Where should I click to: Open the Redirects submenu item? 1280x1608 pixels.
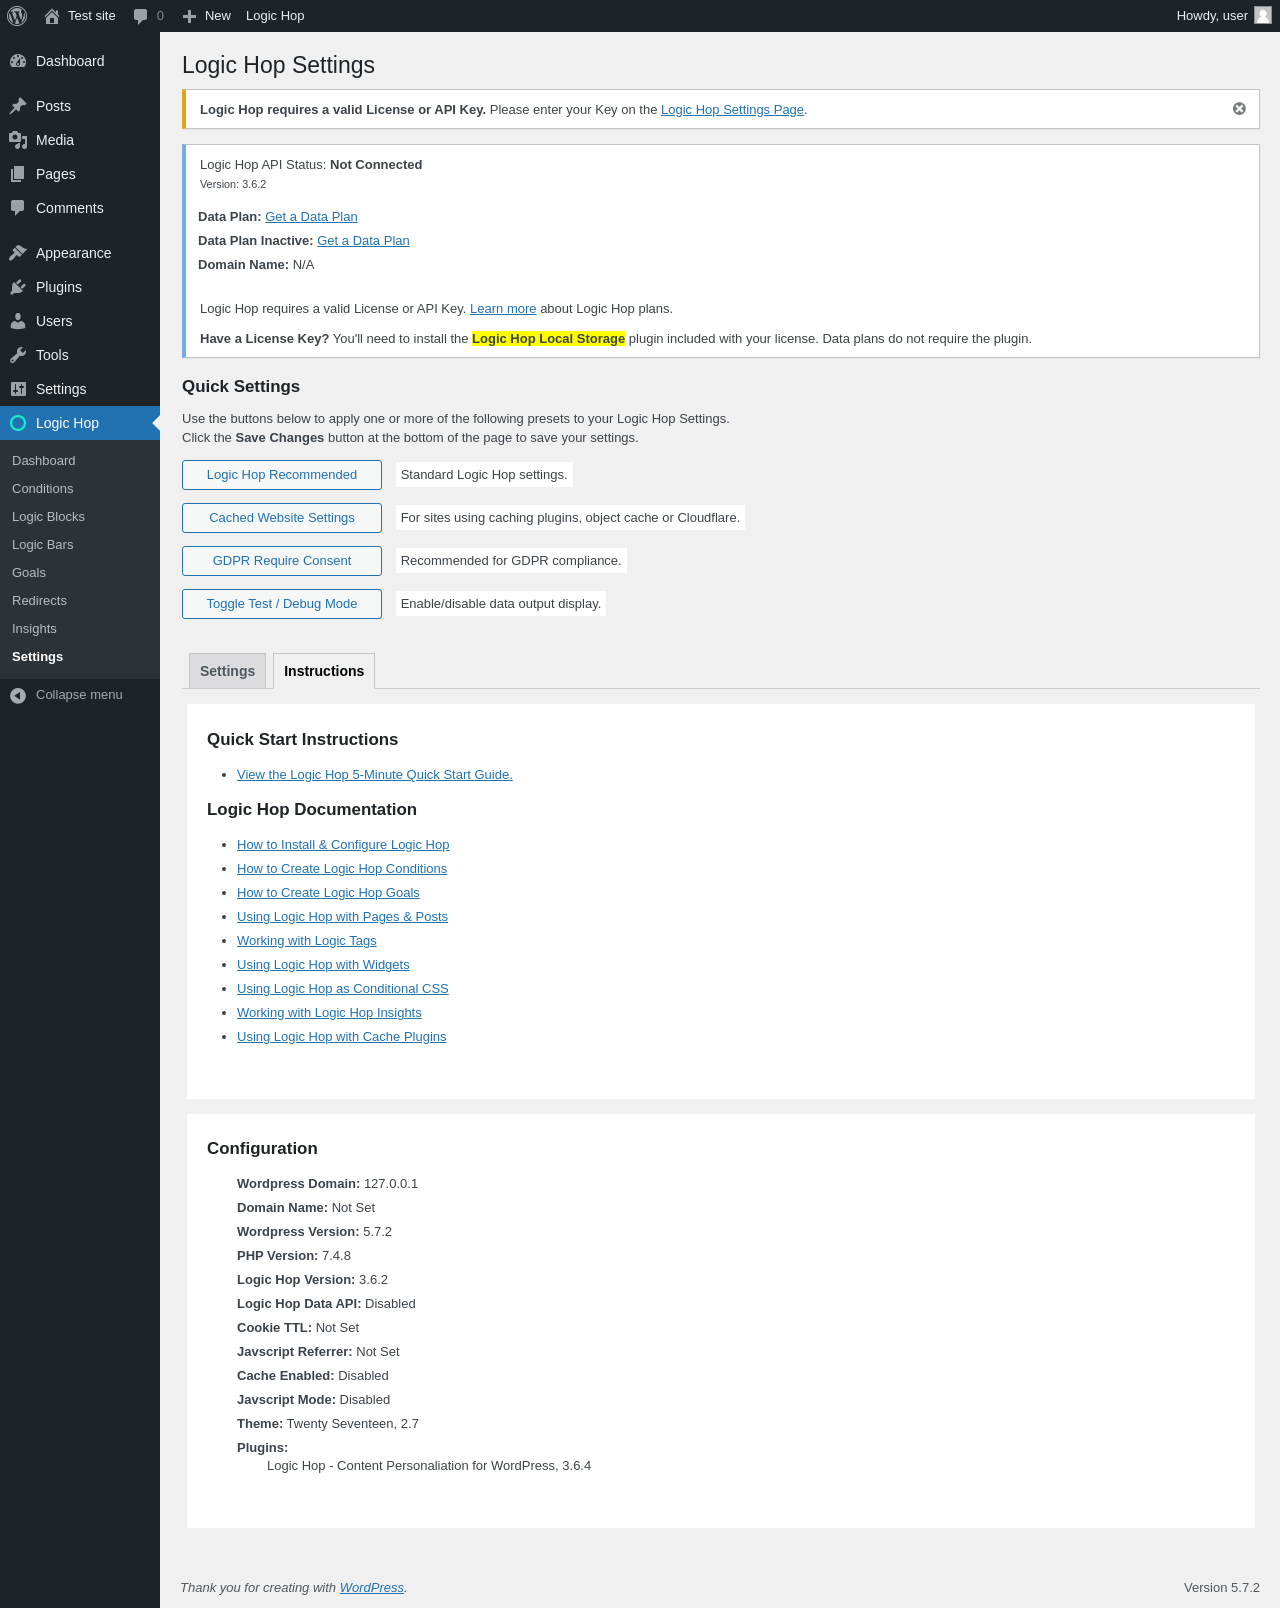(39, 601)
